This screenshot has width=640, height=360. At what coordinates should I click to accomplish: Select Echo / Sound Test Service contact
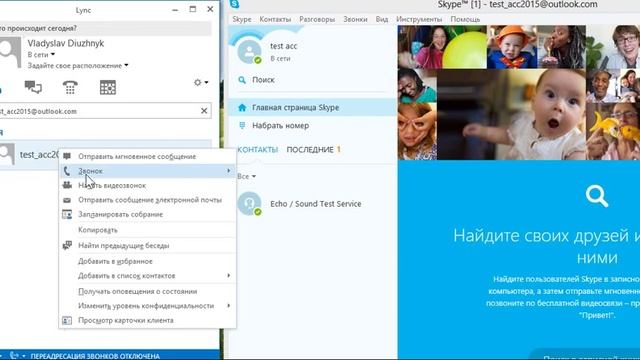click(313, 204)
